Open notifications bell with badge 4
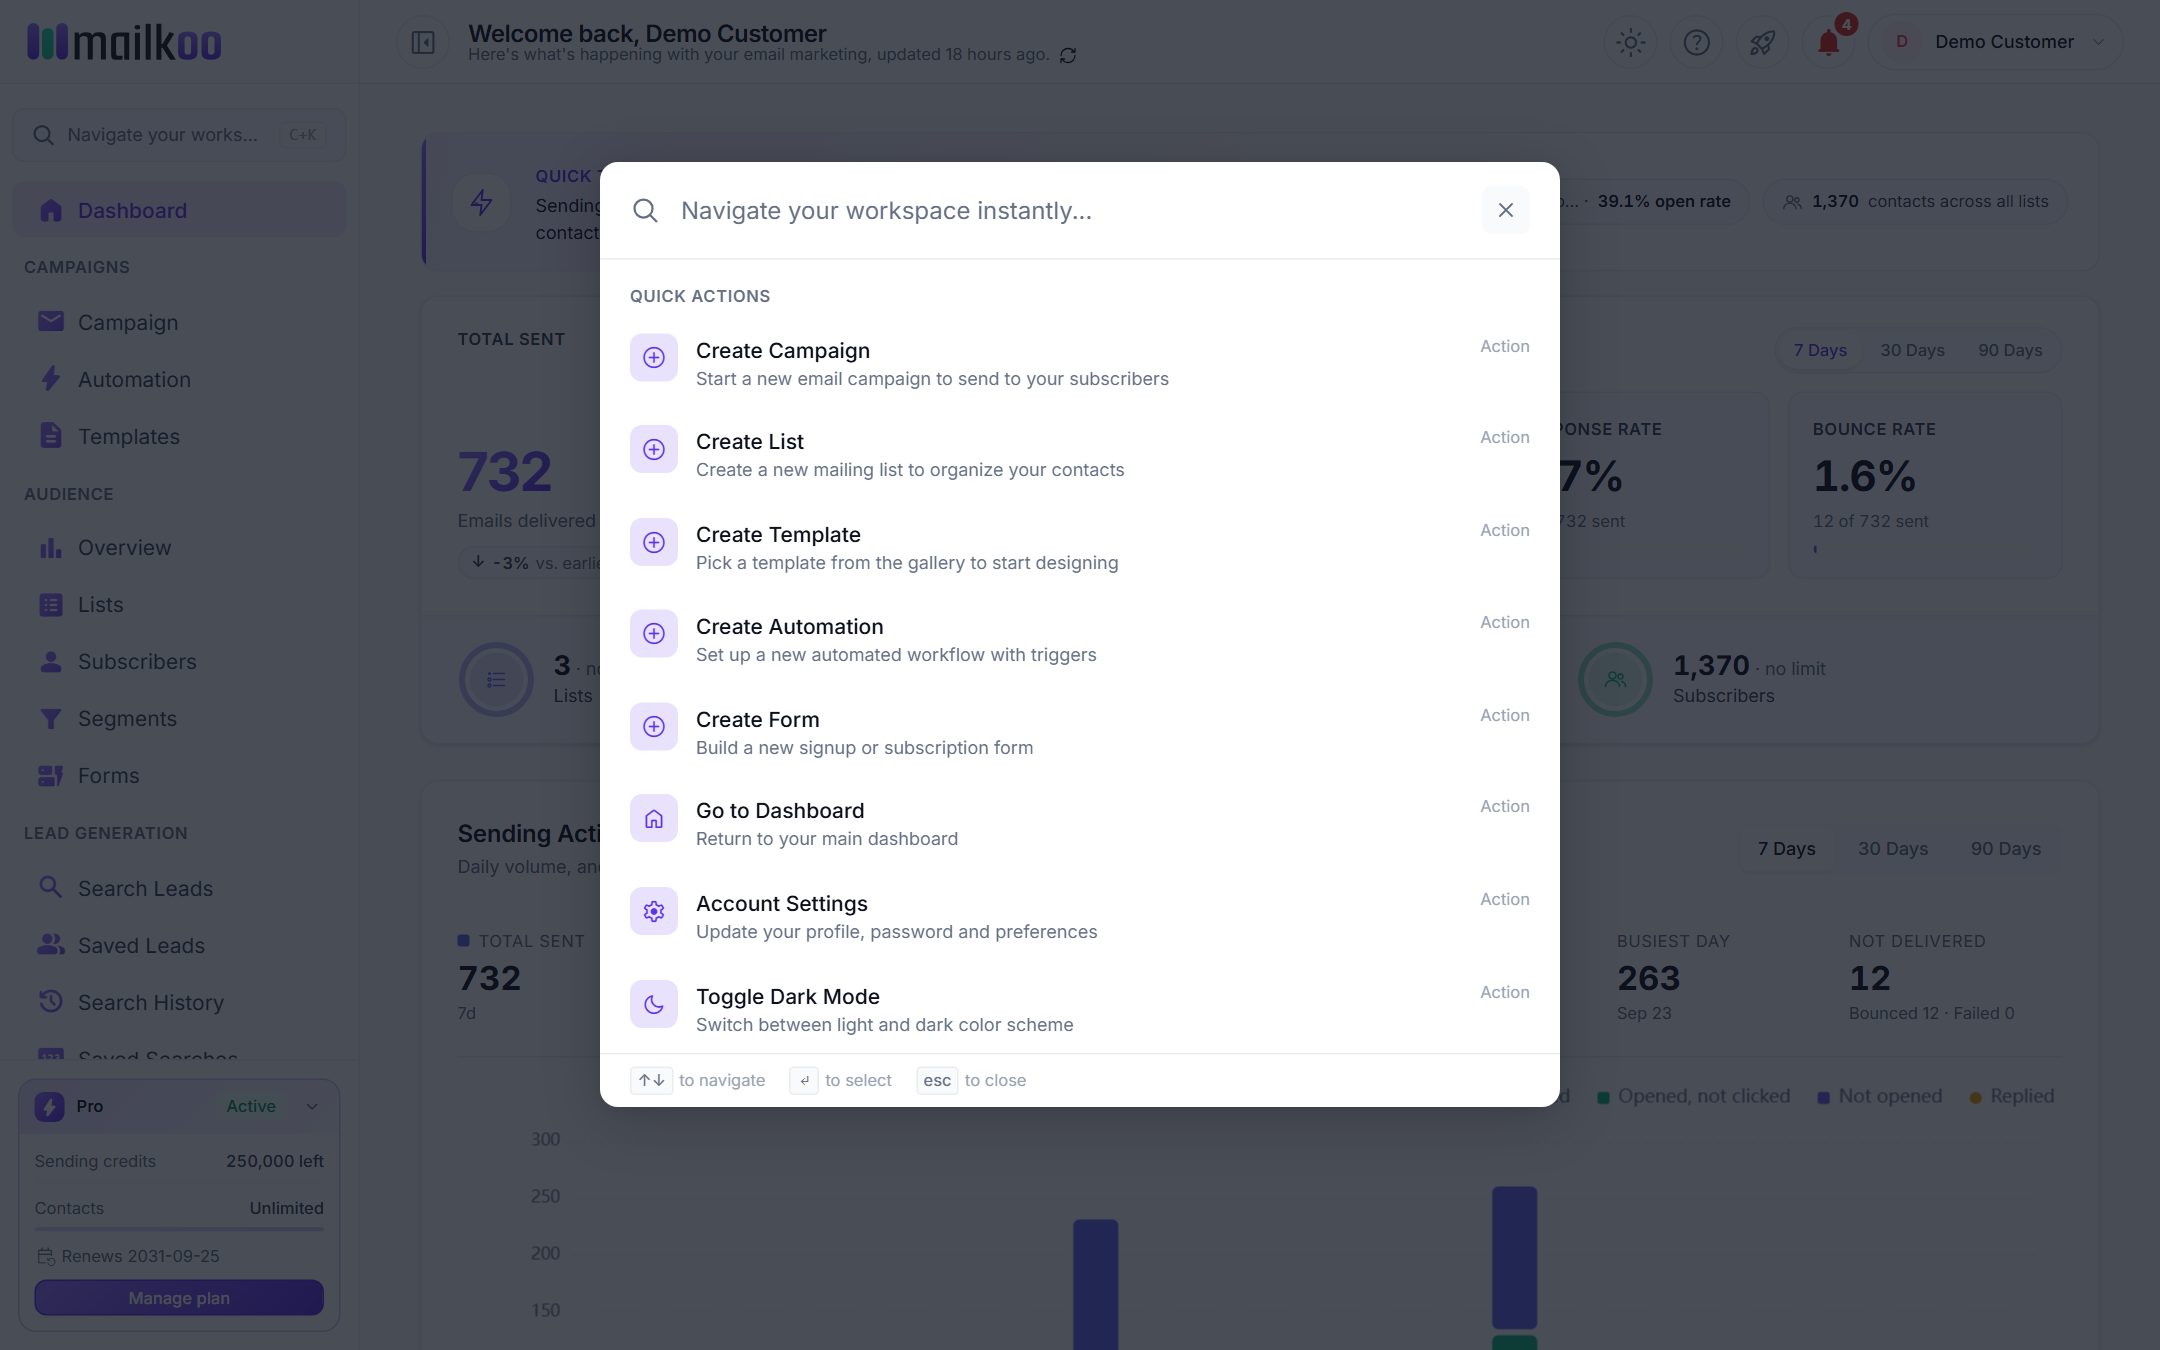Screen dimensions: 2160x1350 tap(1828, 42)
